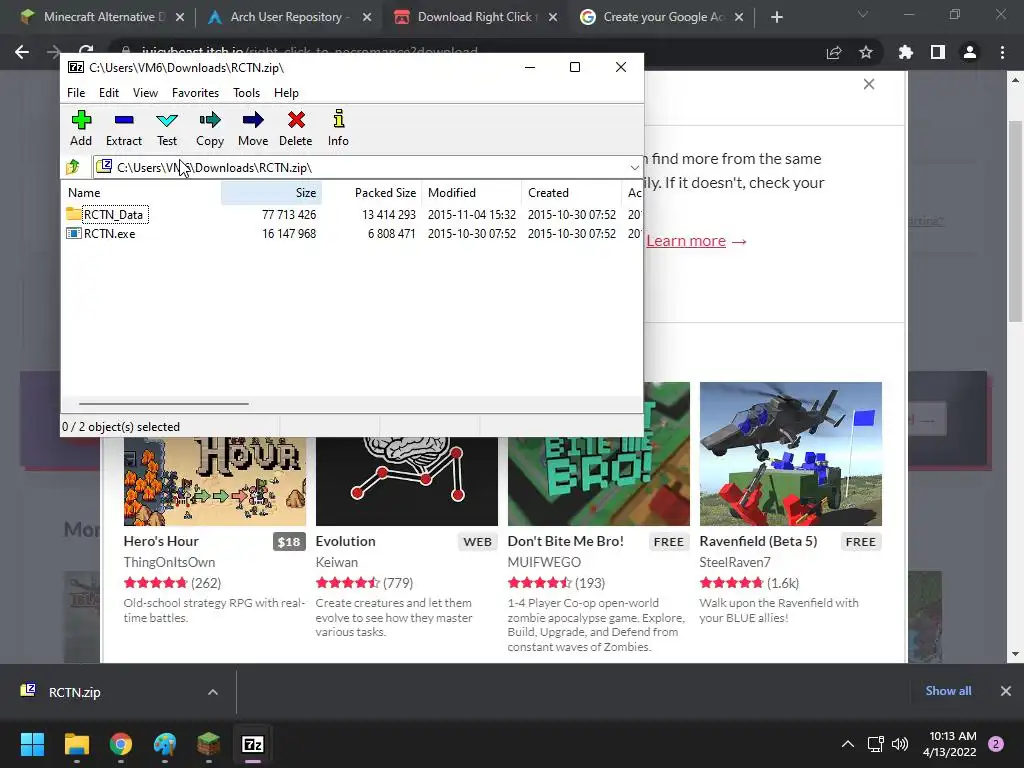Image resolution: width=1024 pixels, height=768 pixels.
Task: Click Show all downloads
Action: 948,690
